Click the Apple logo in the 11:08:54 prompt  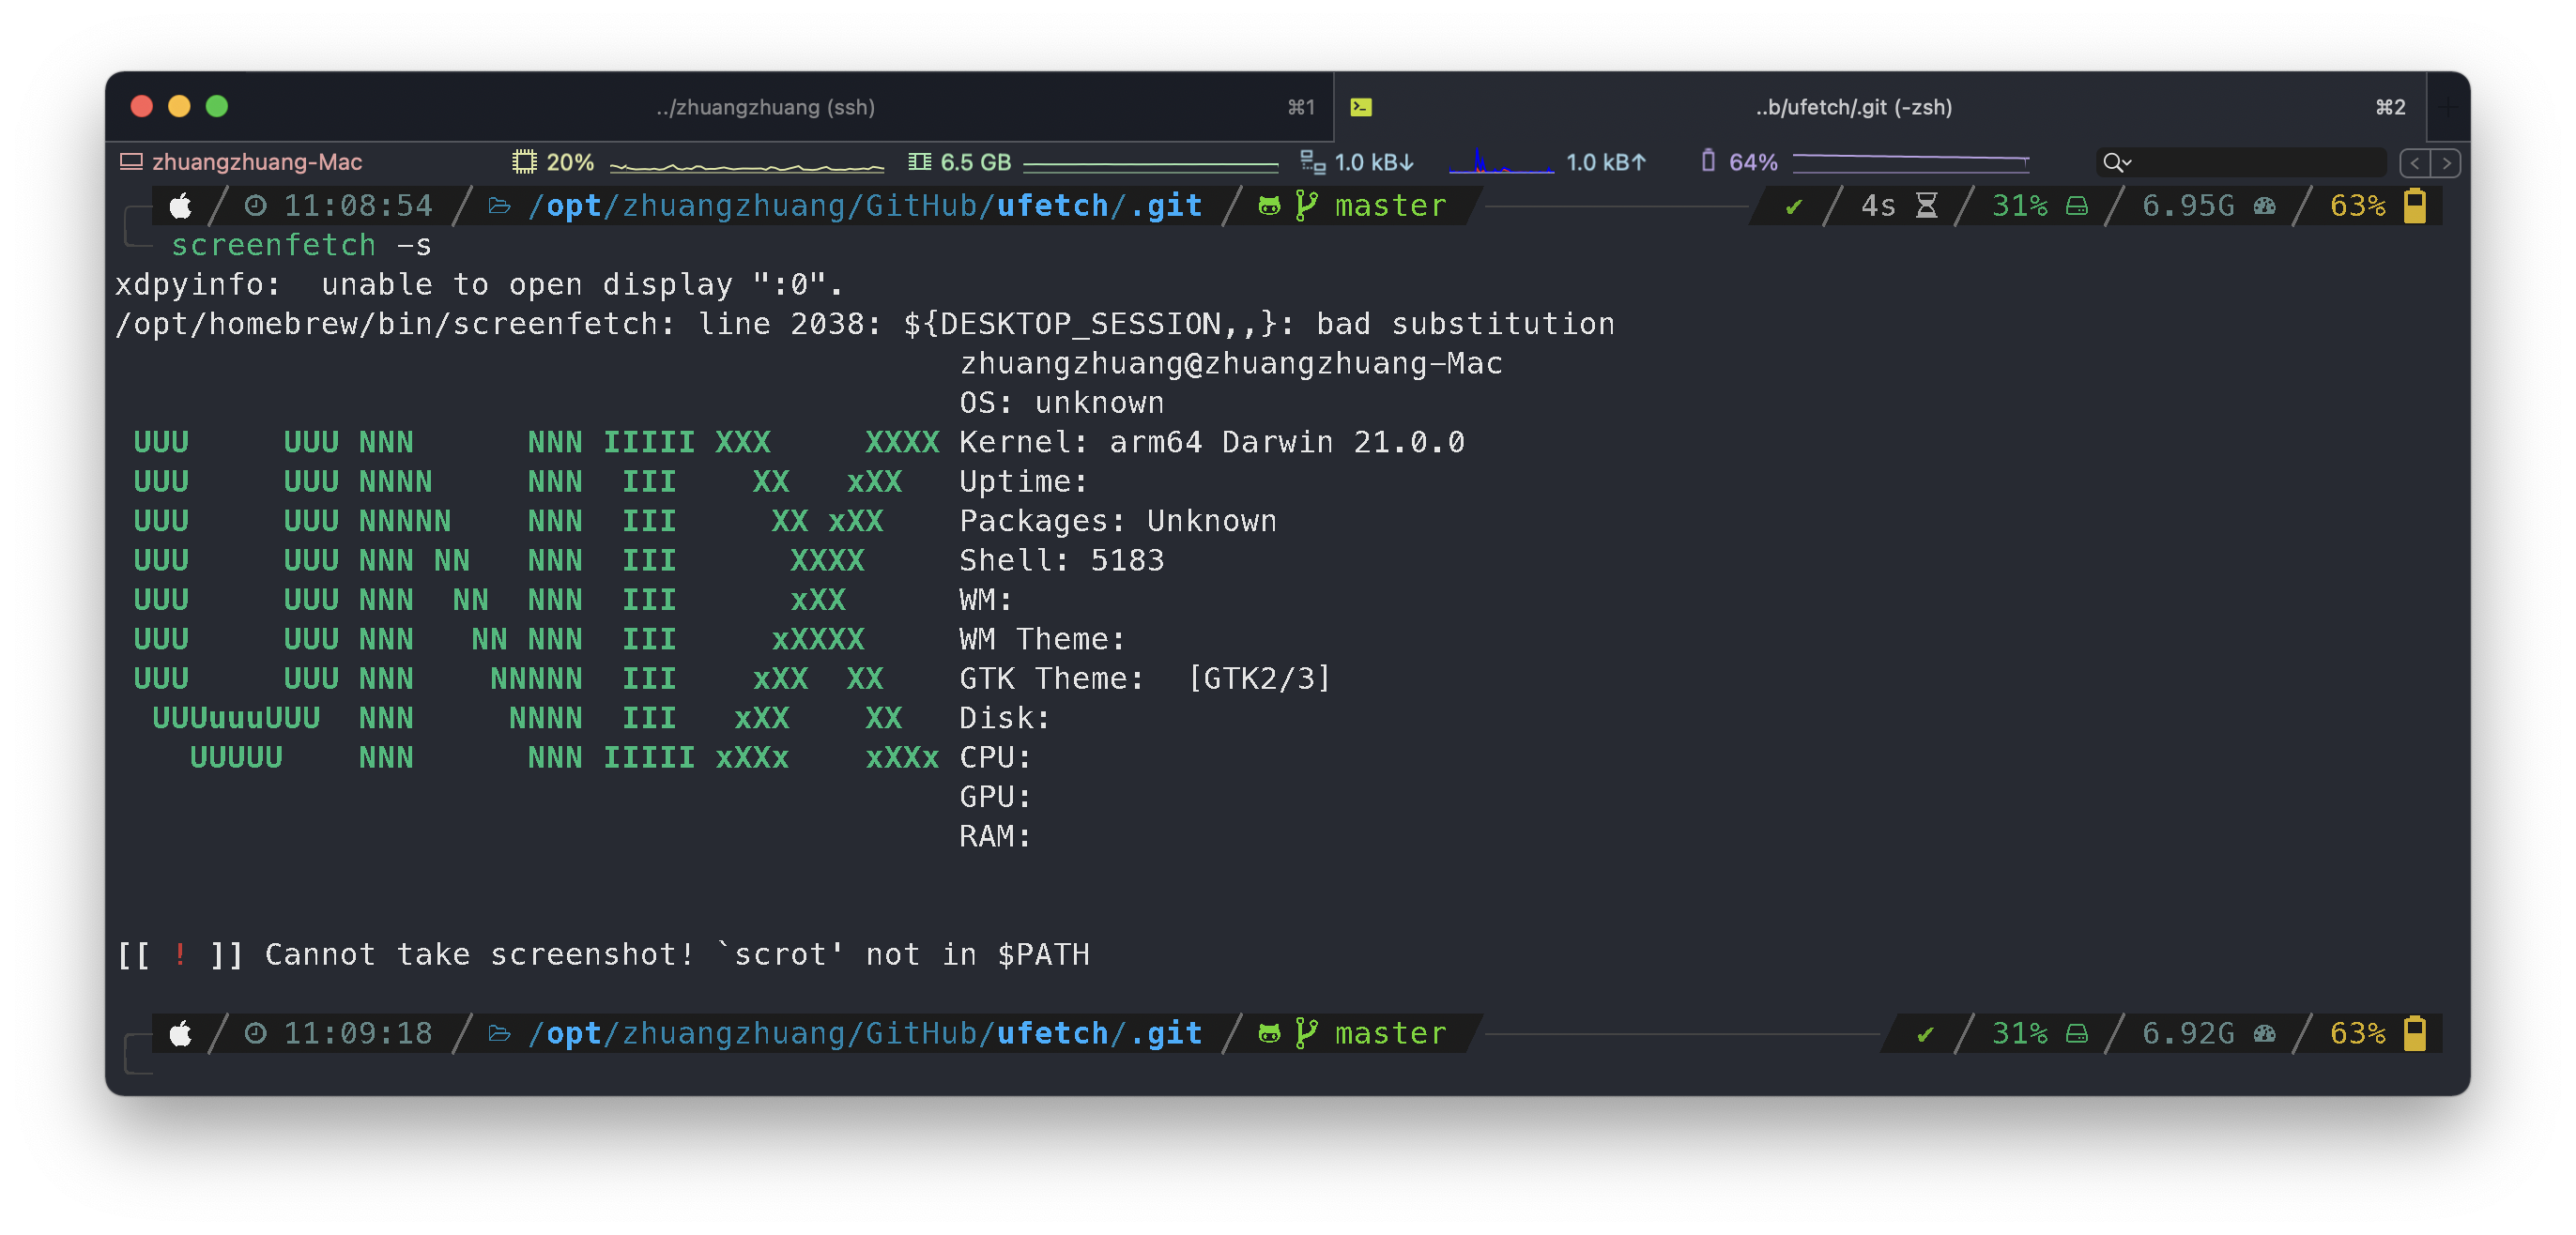click(181, 205)
